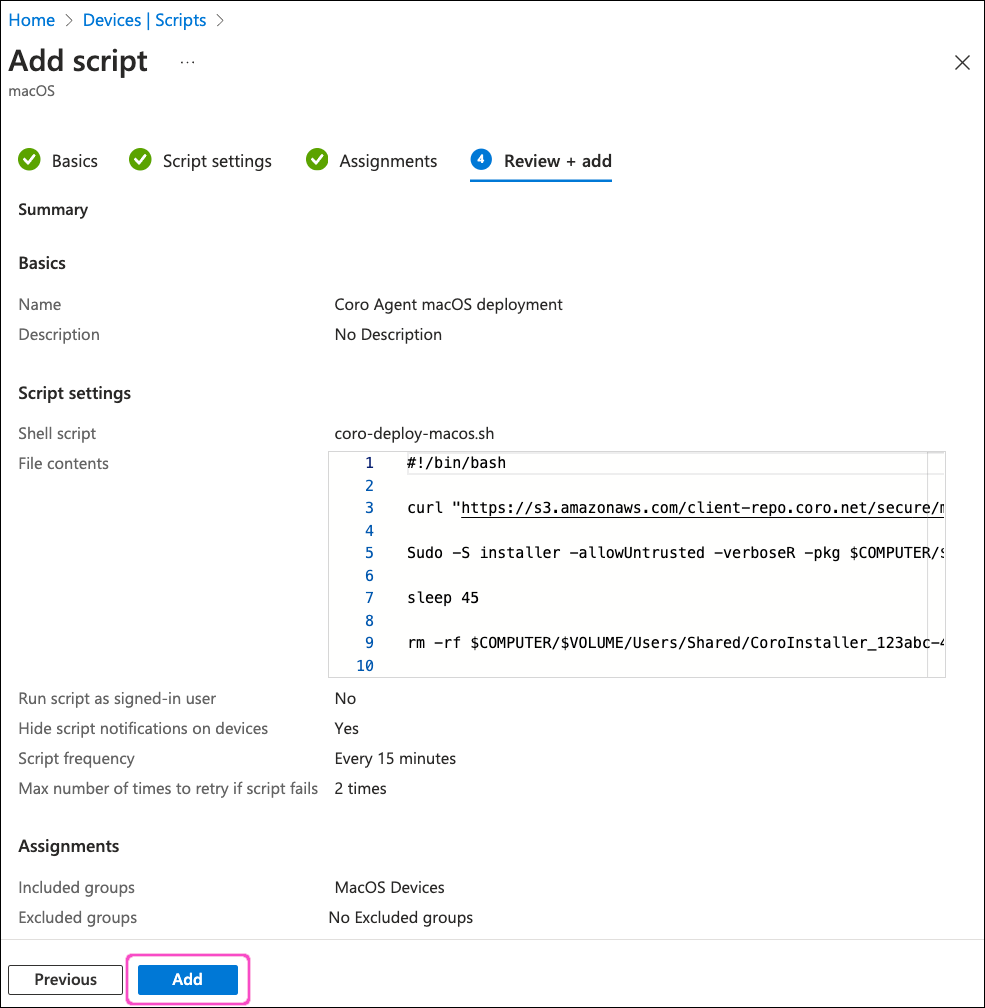Click the sleep 45 line in the script
Image resolution: width=985 pixels, height=1008 pixels.
click(443, 598)
